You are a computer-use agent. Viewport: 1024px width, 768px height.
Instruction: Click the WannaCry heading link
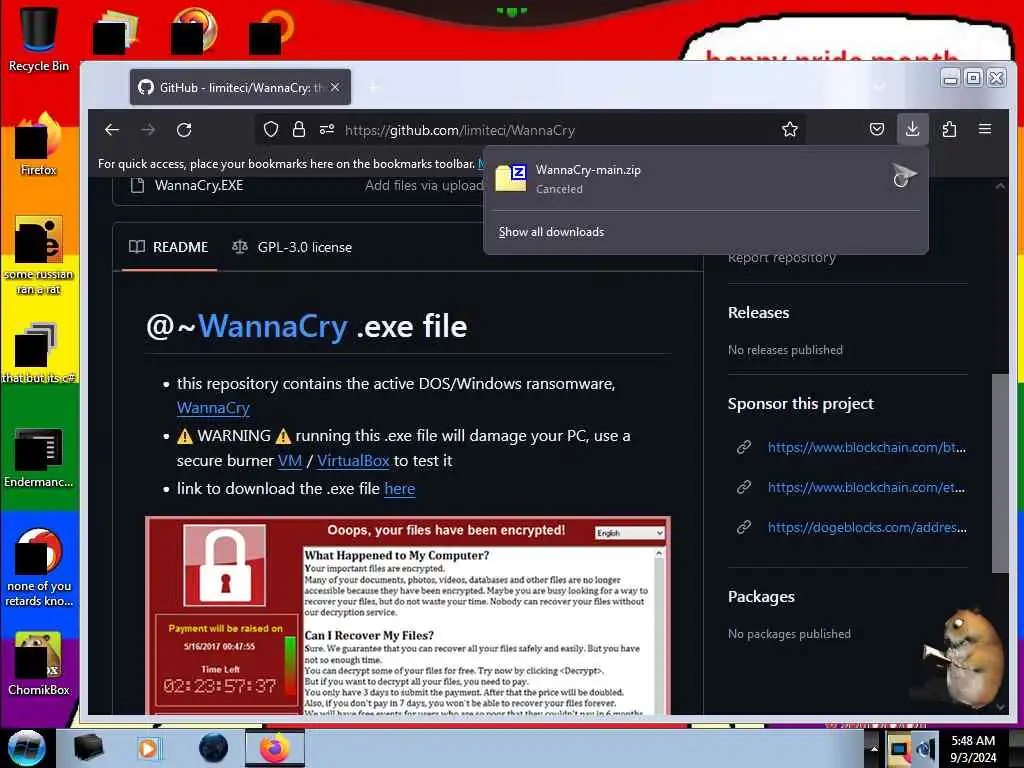click(272, 326)
